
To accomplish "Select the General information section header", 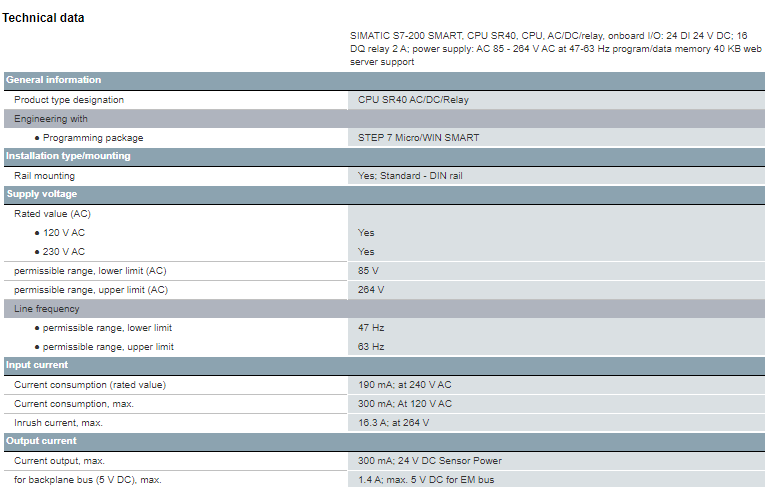I will pos(54,80).
